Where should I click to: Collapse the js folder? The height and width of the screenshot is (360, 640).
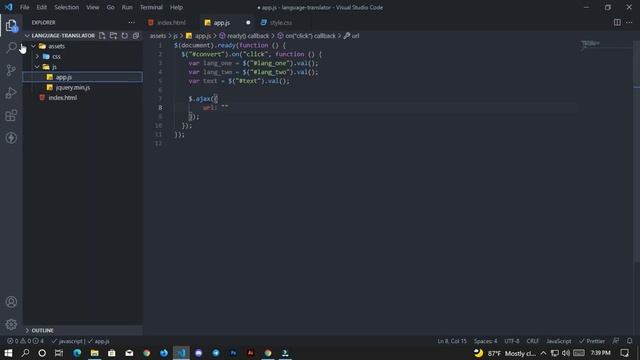38,67
